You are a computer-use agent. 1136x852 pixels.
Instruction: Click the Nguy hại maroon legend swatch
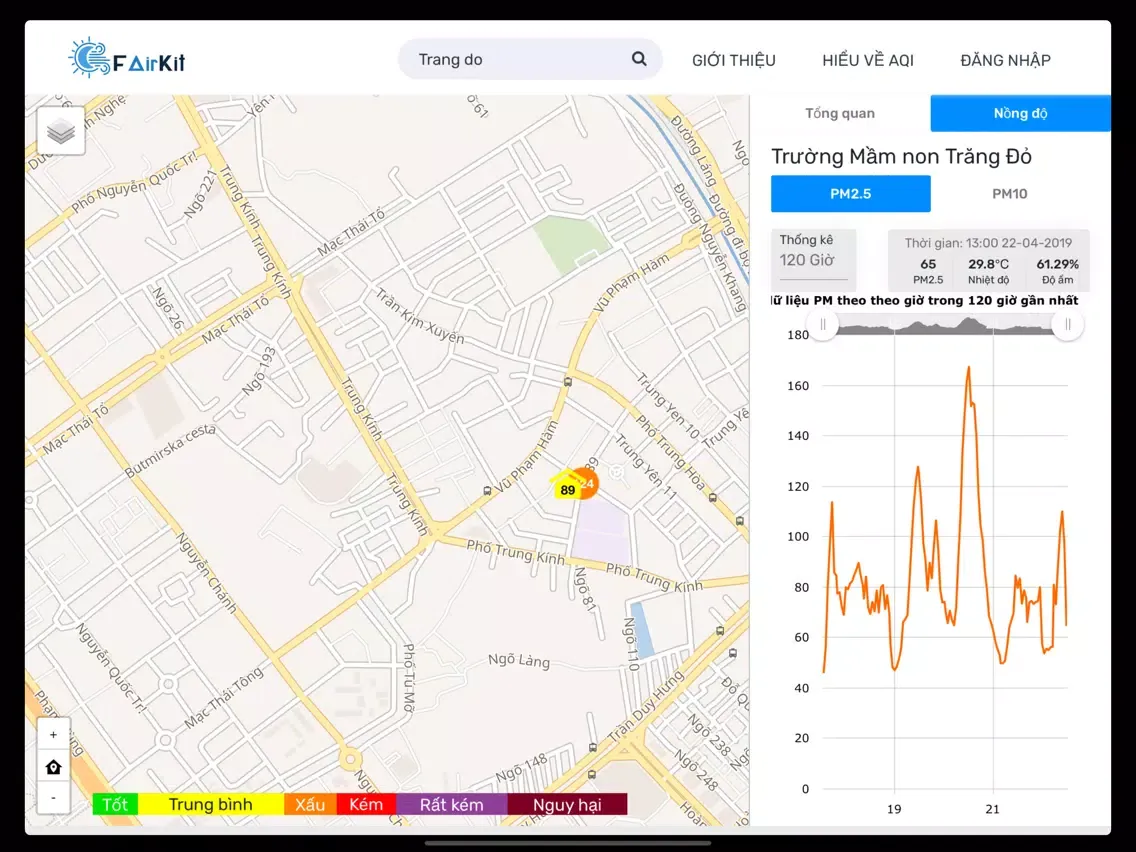(x=567, y=804)
